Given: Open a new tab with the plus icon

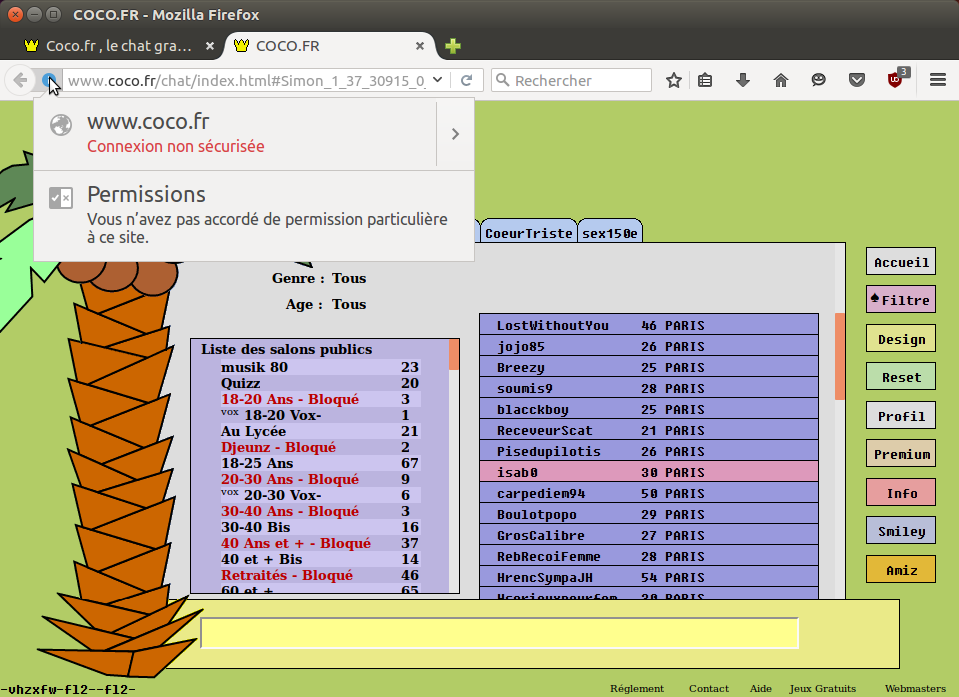Looking at the screenshot, I should click(x=453, y=46).
